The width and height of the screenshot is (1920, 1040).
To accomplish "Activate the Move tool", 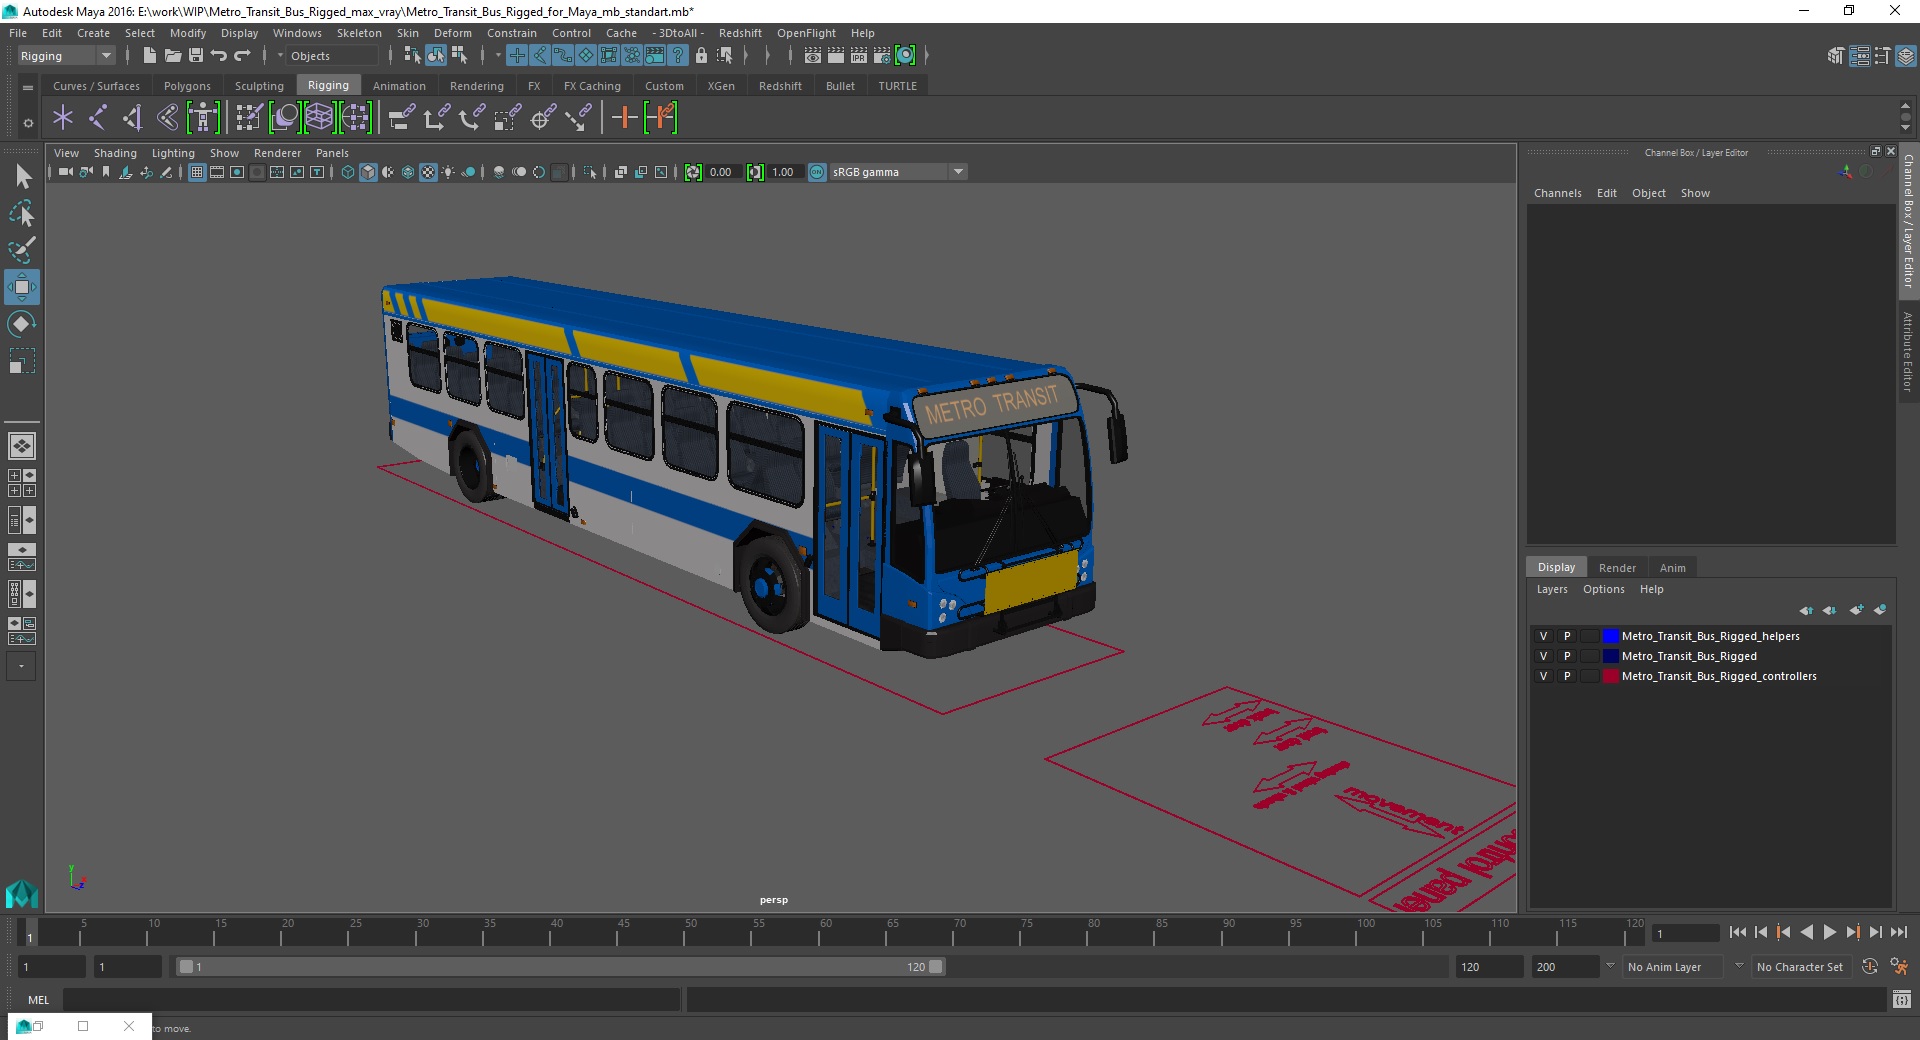I will coord(22,287).
